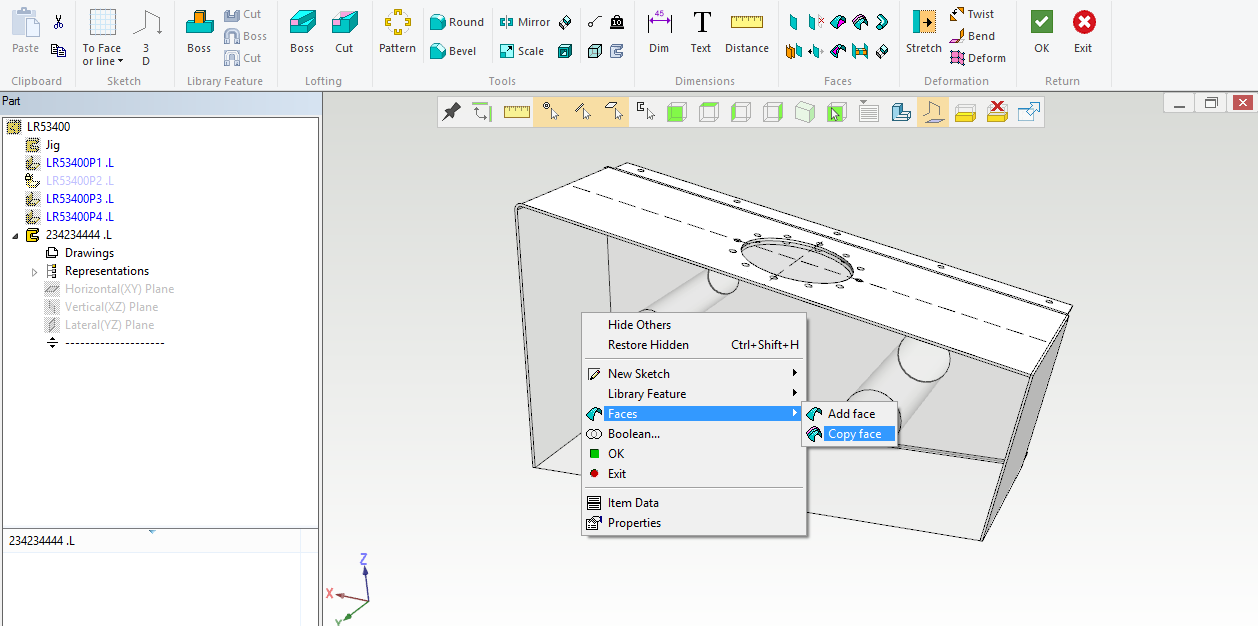
Task: Toggle the point selection filter
Action: [549, 113]
